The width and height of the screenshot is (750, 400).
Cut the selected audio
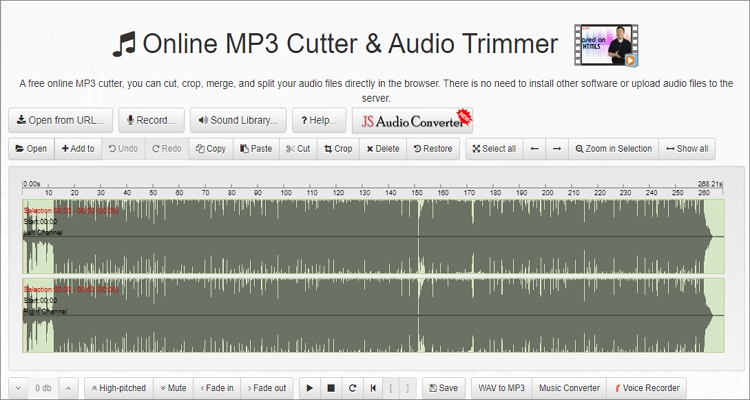(298, 149)
